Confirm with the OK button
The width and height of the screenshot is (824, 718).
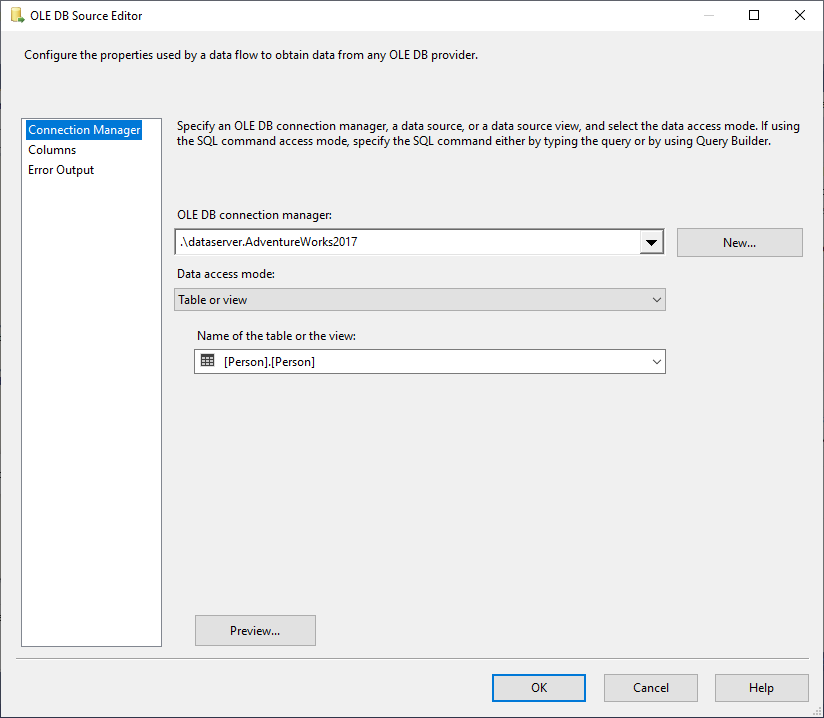[x=539, y=688]
